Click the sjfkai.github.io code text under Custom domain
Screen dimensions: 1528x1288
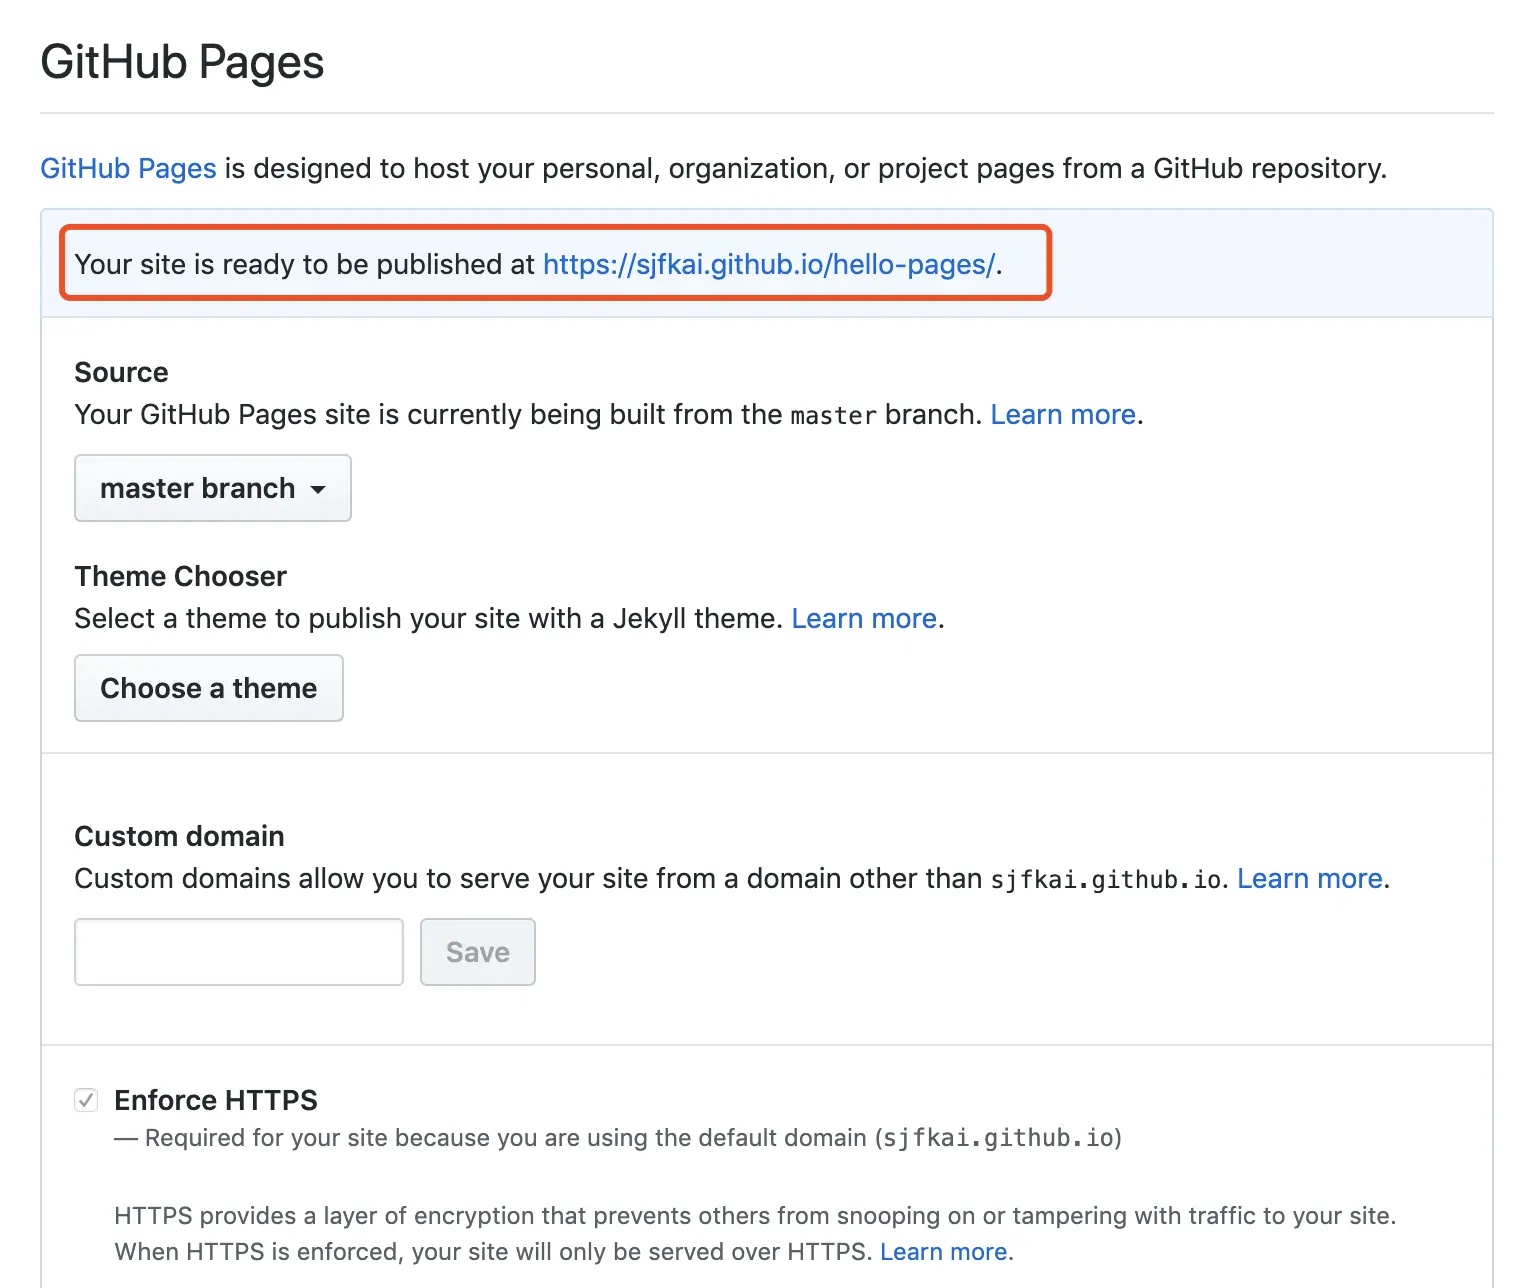click(x=1106, y=880)
